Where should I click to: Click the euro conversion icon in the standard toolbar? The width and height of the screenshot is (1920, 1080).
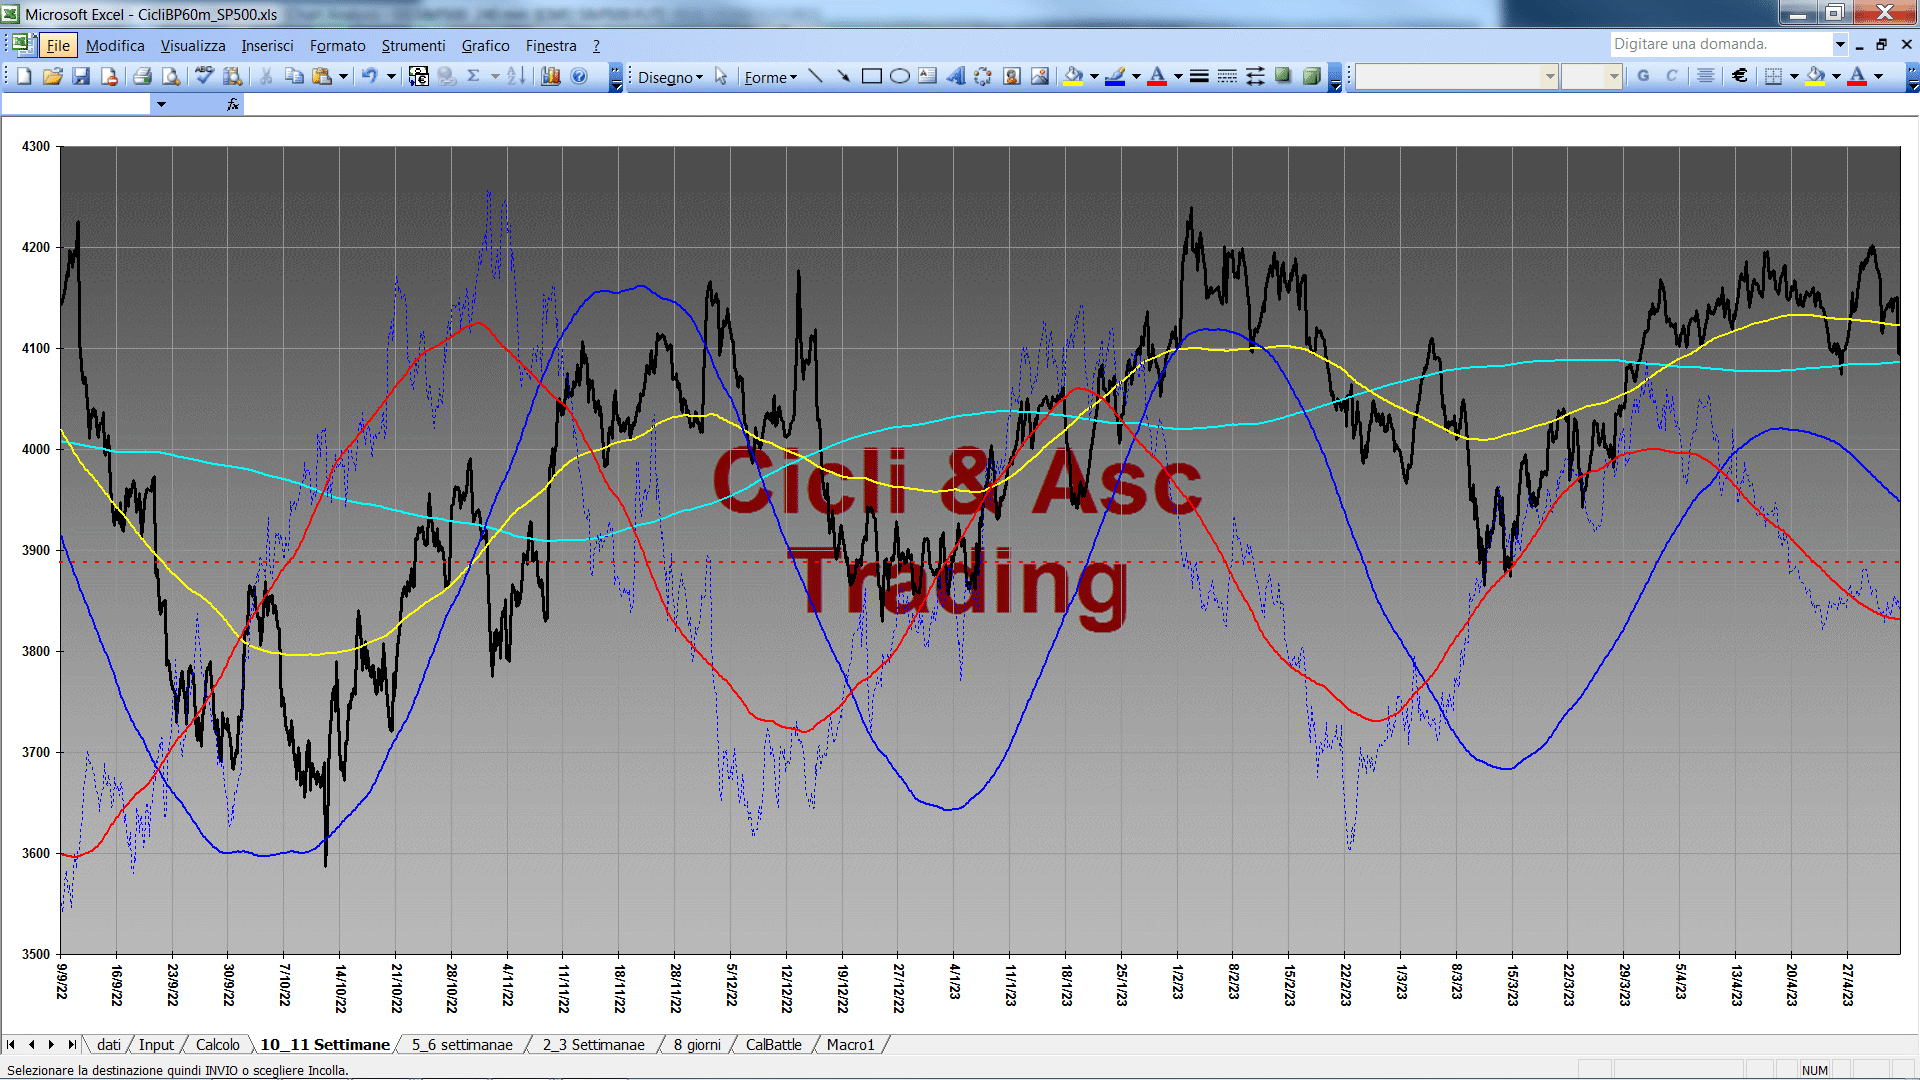click(x=419, y=76)
